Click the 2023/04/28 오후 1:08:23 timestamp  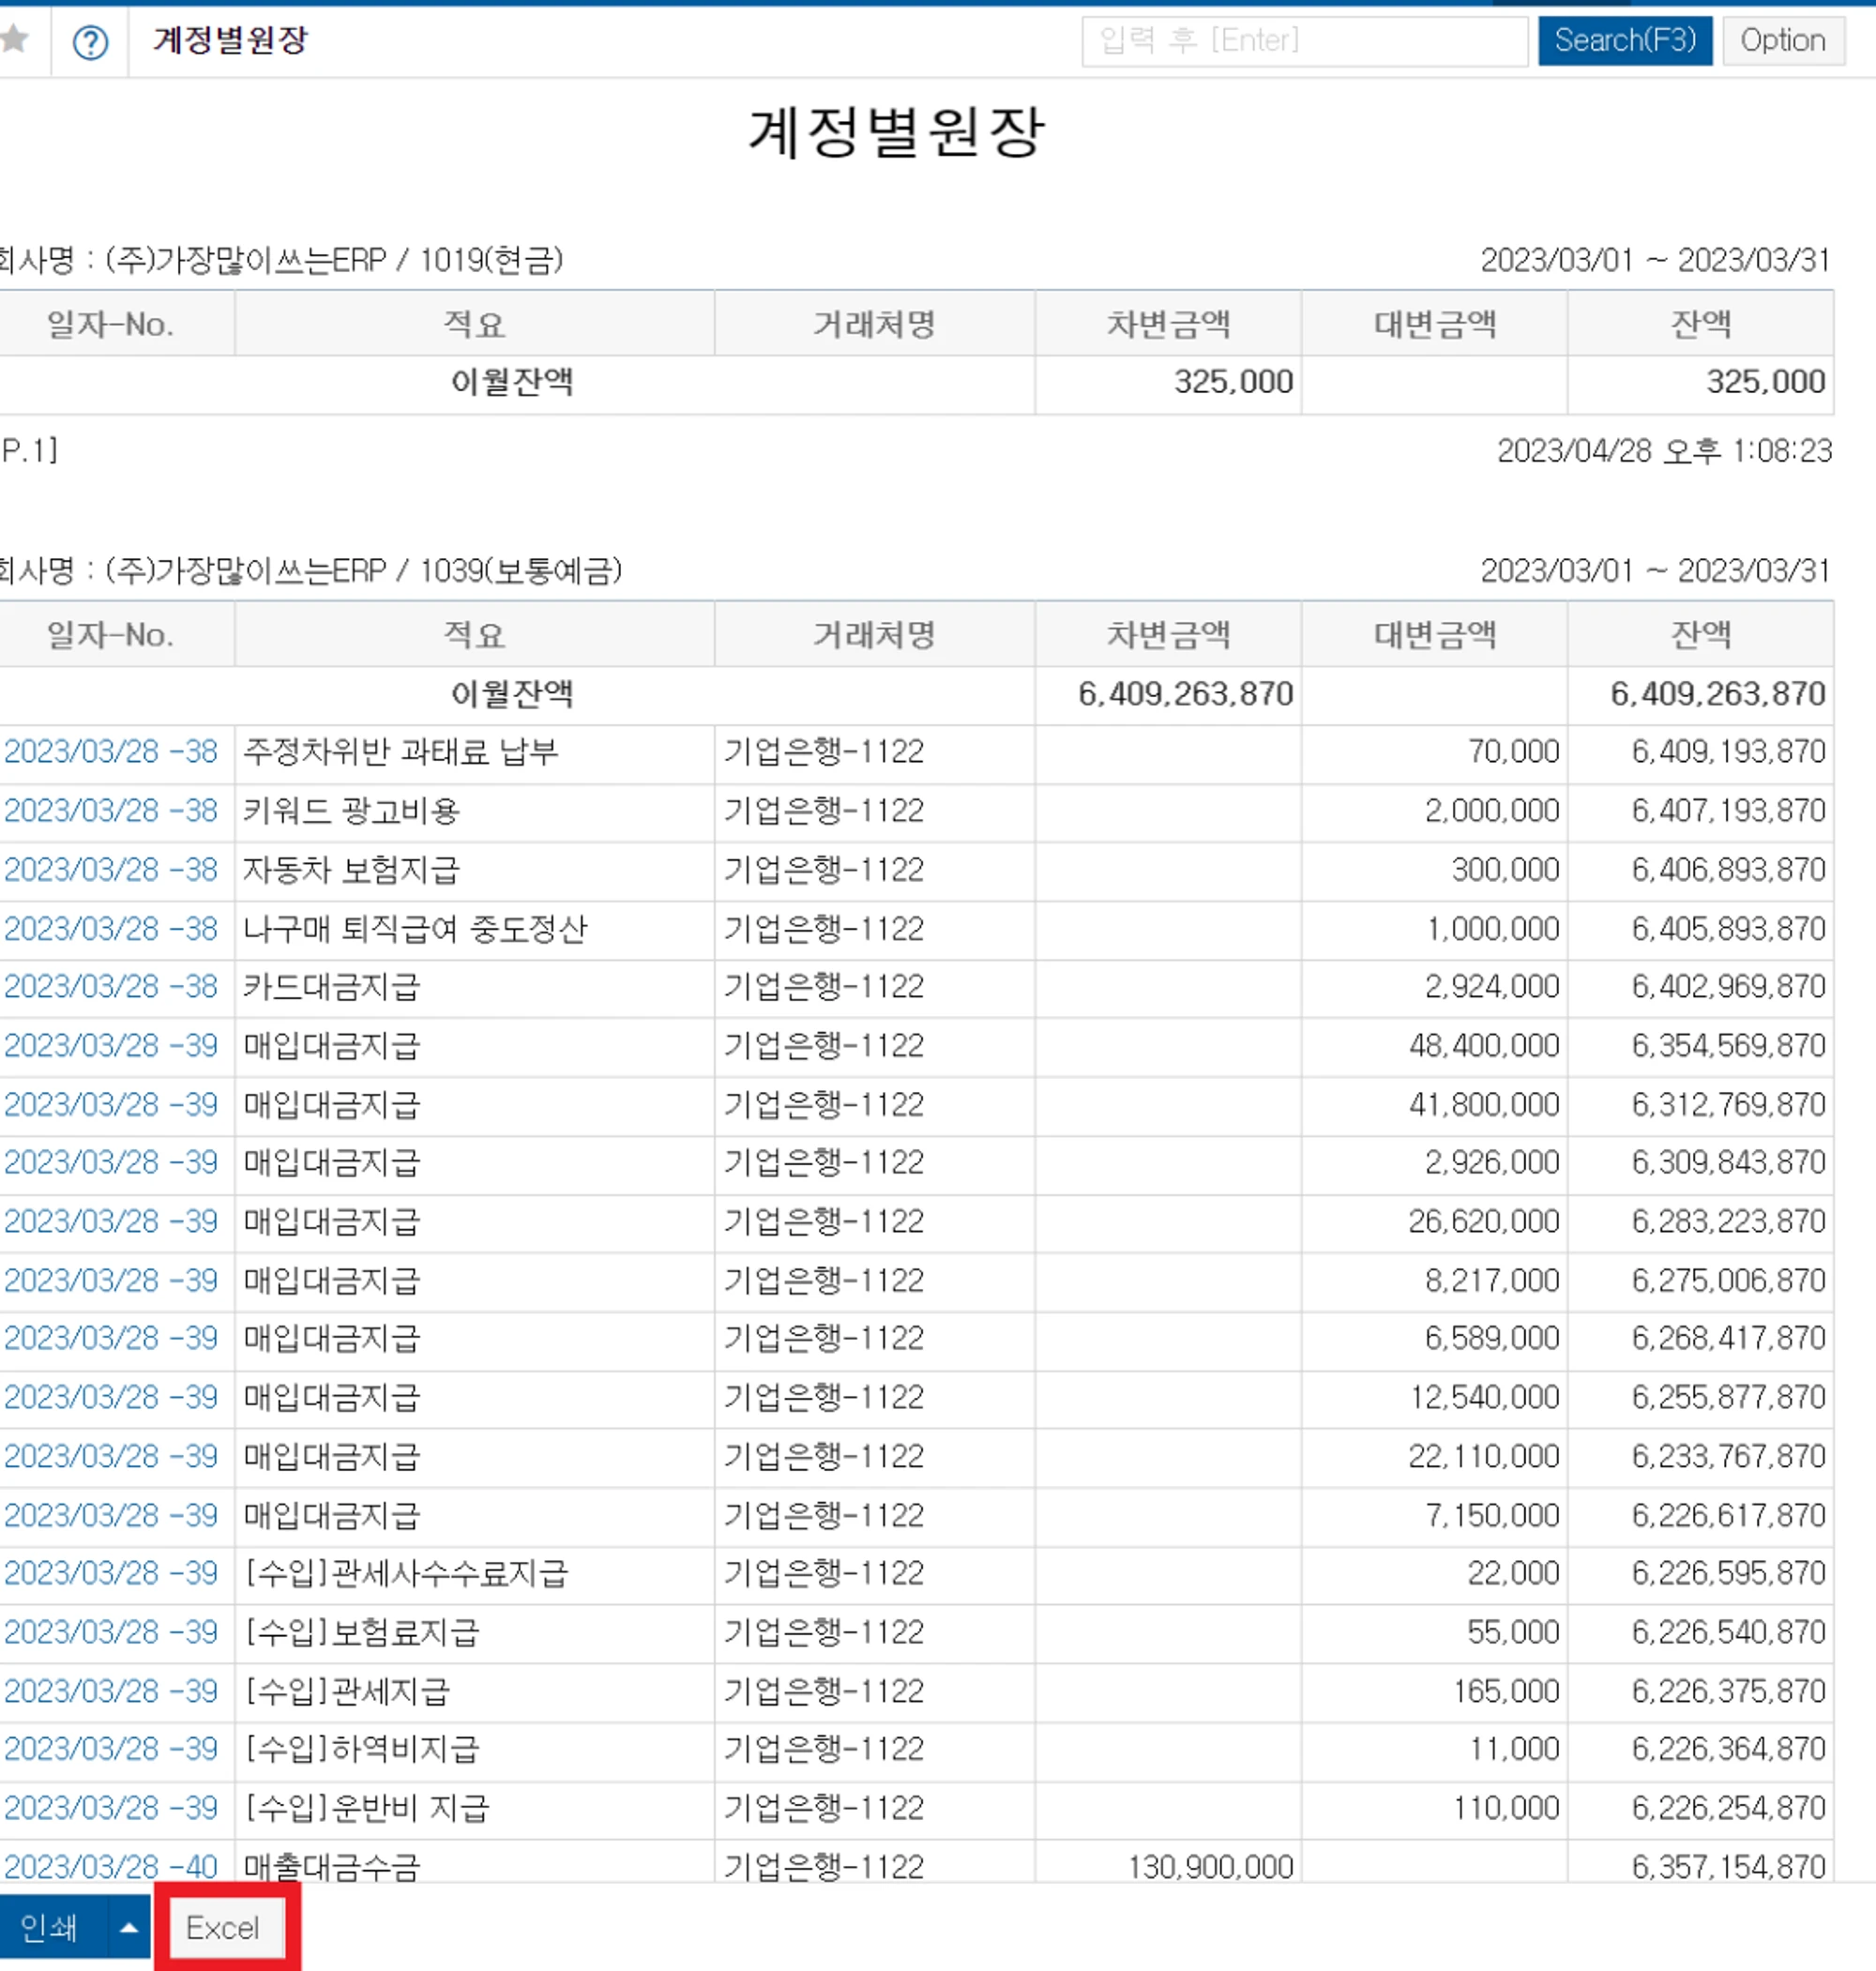point(1664,451)
